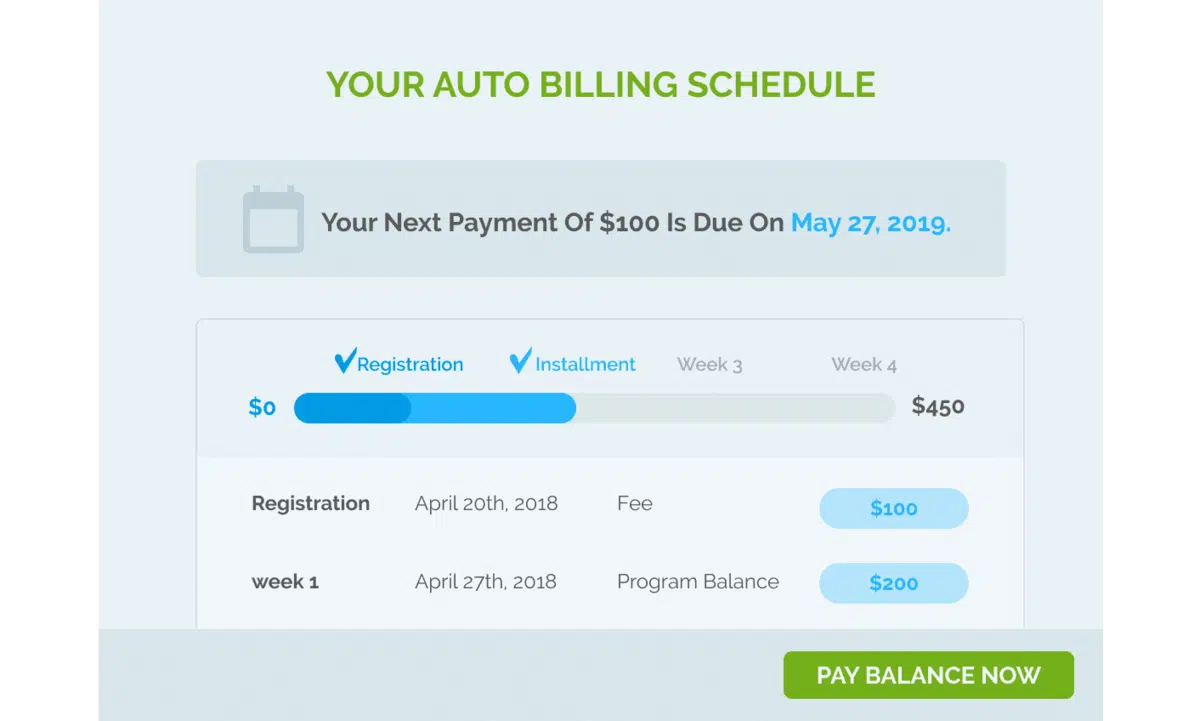Expand the Registration payment row details
The width and height of the screenshot is (1200, 721).
point(310,503)
